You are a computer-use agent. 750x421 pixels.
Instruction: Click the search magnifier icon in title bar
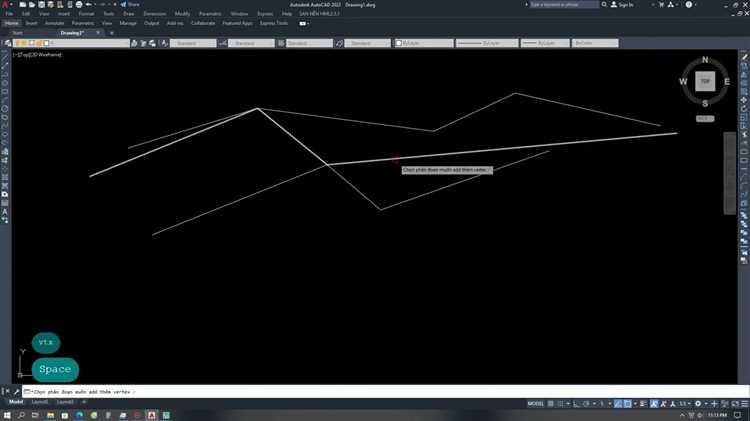pos(604,5)
